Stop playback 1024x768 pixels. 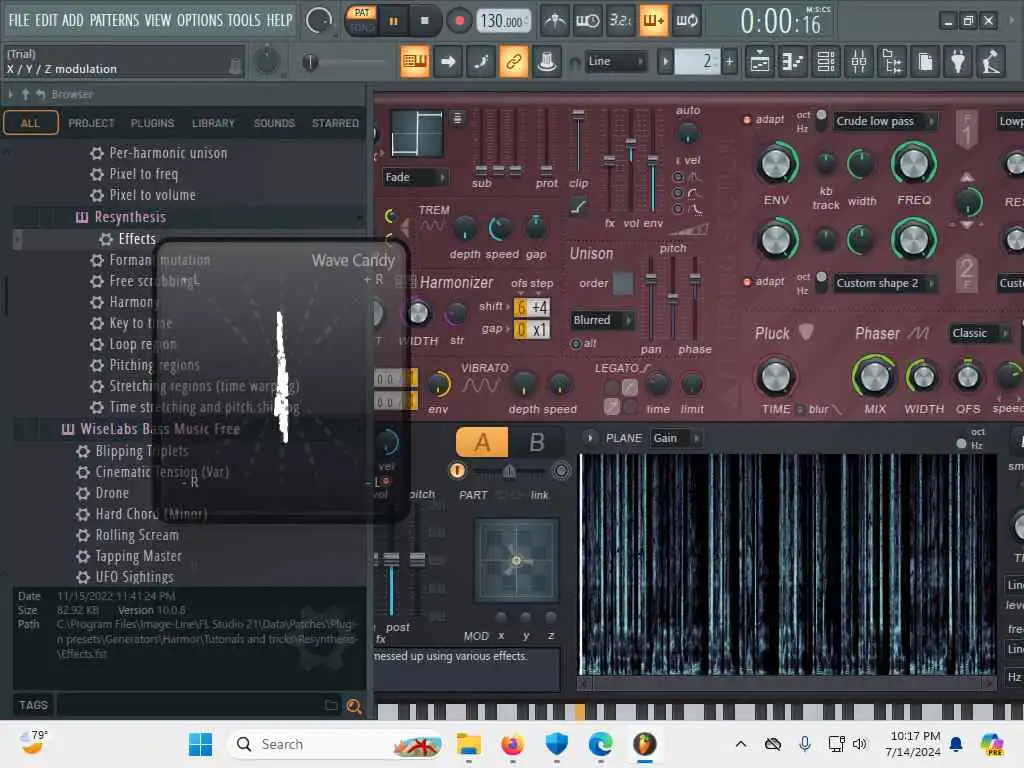[424, 21]
